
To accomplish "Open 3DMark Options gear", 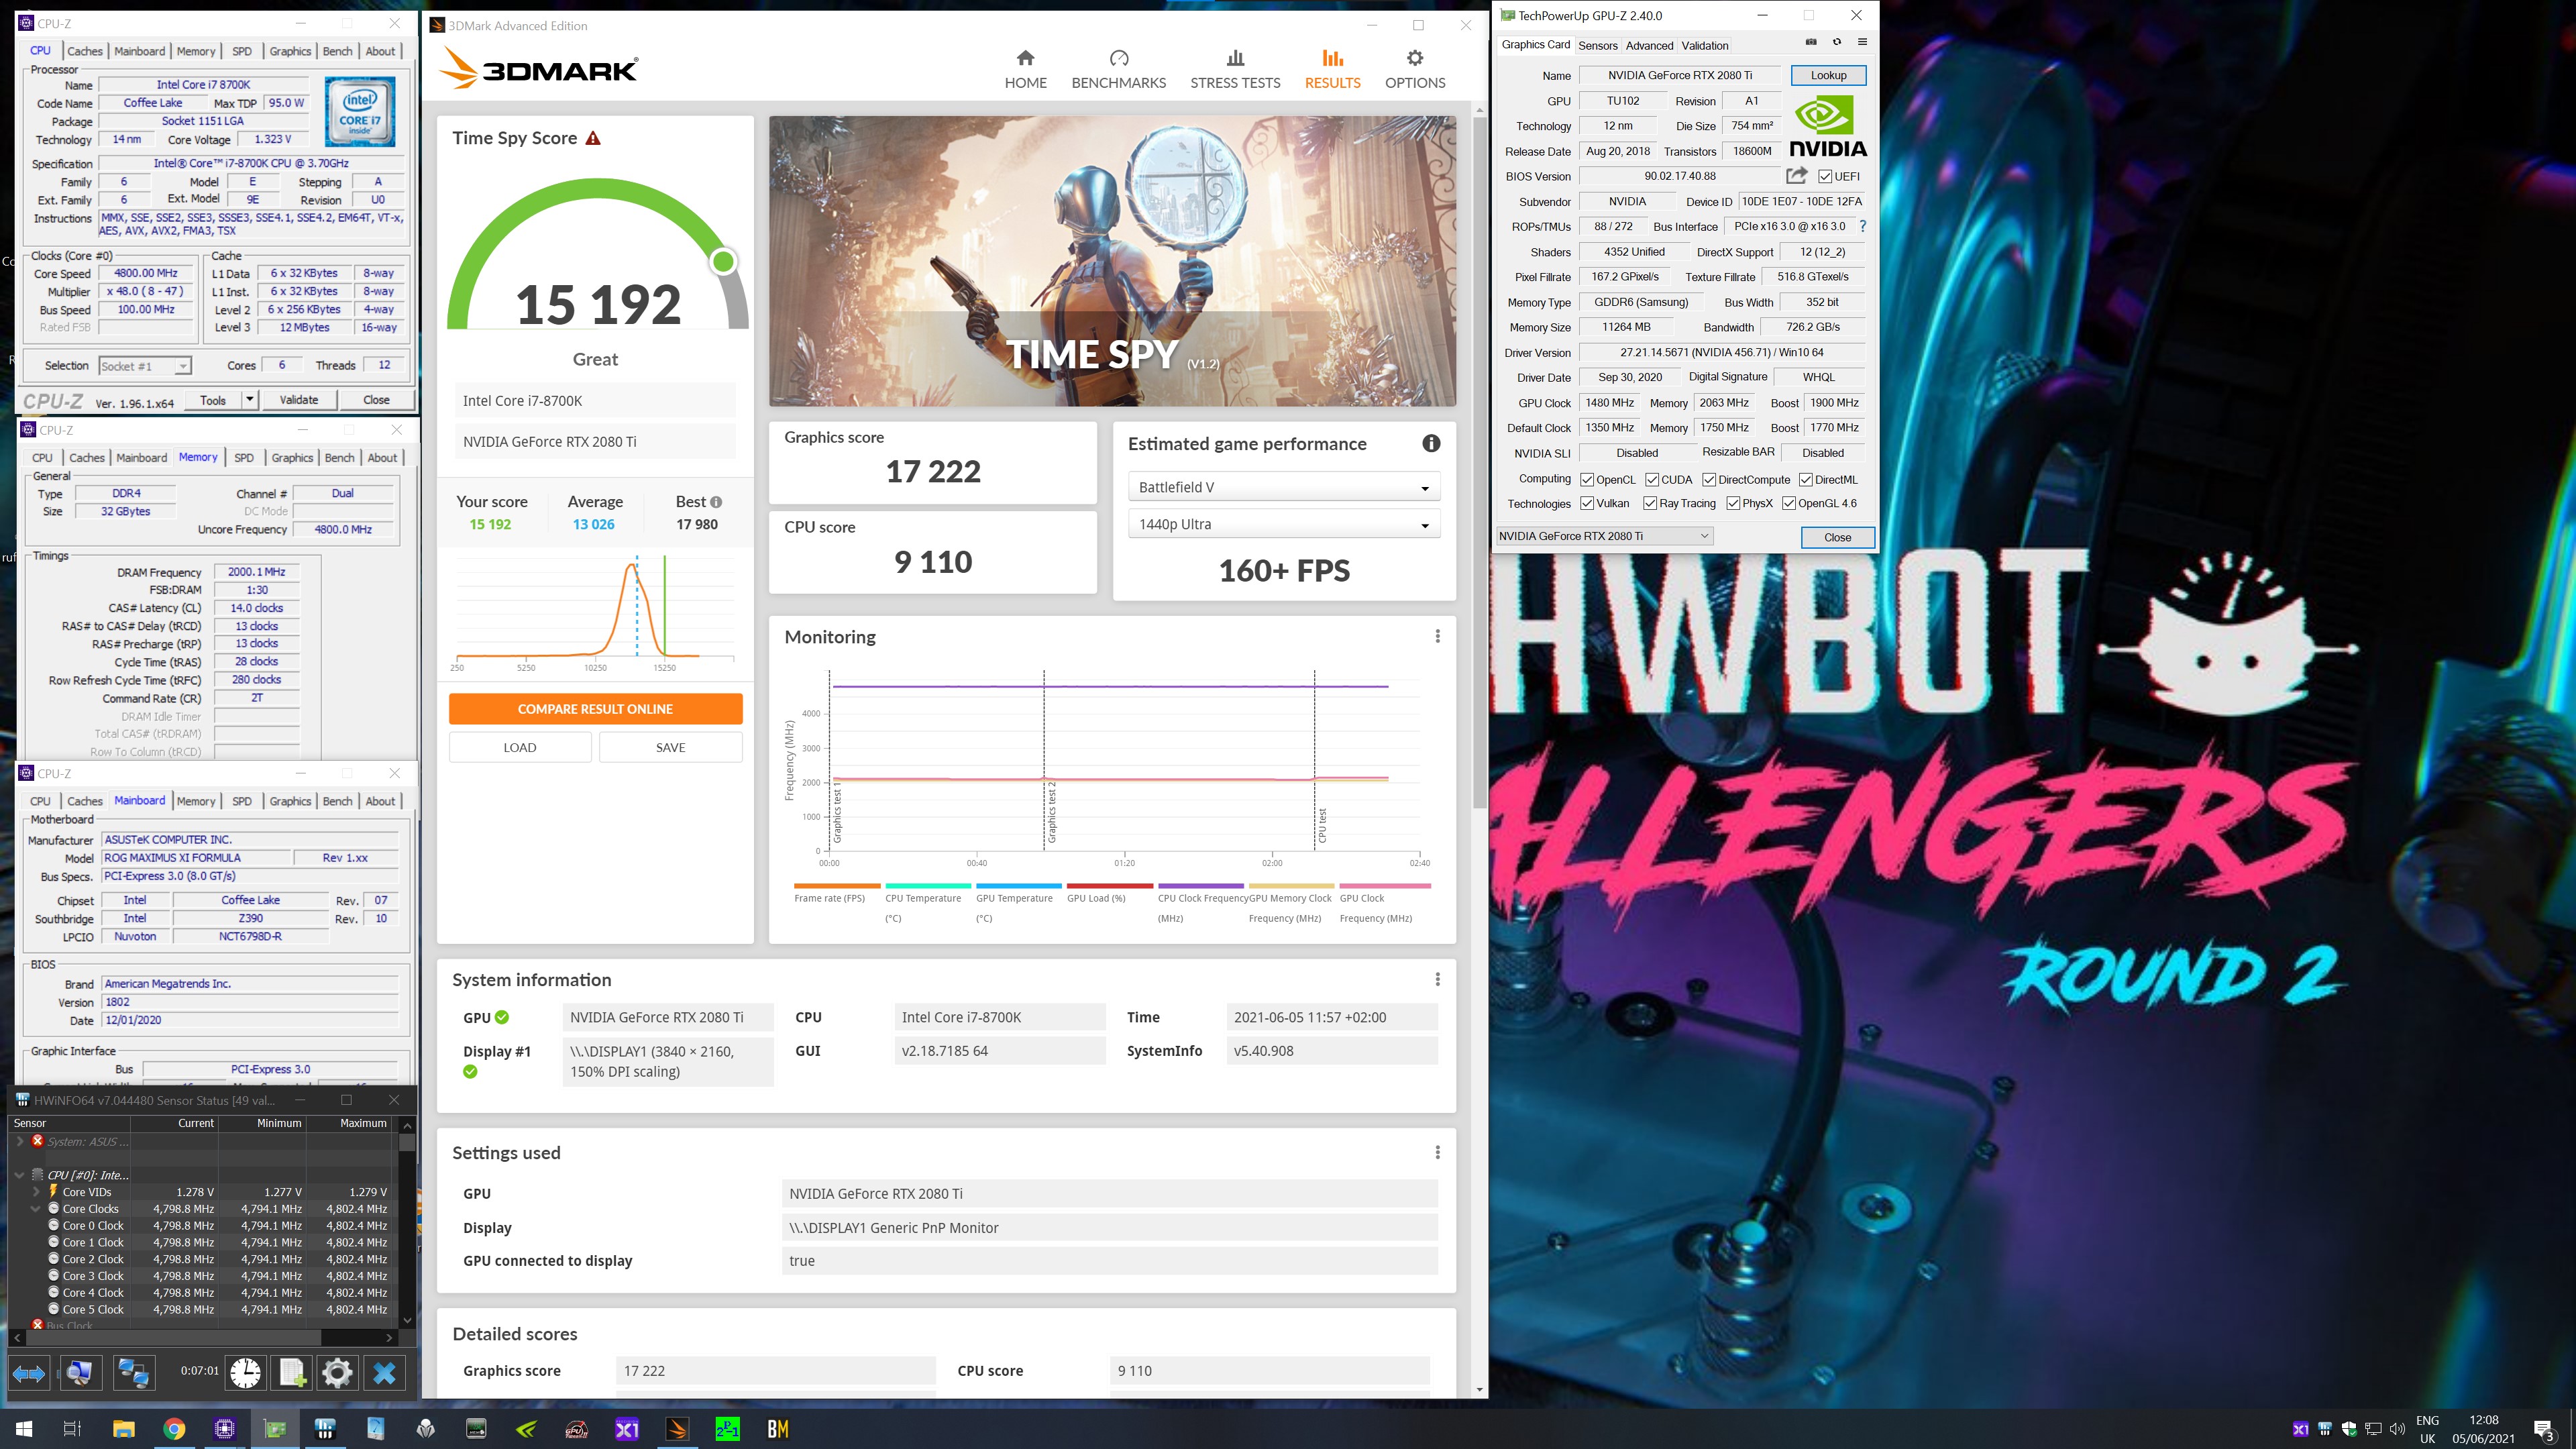I will 1415,58.
